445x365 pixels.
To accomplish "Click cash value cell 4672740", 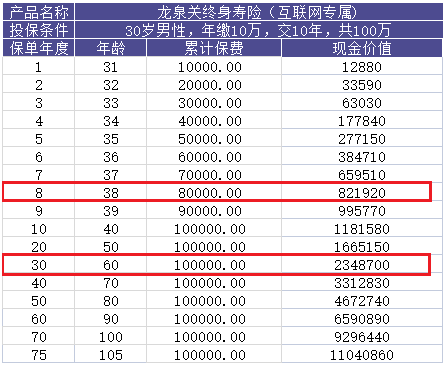I will pos(362,301).
